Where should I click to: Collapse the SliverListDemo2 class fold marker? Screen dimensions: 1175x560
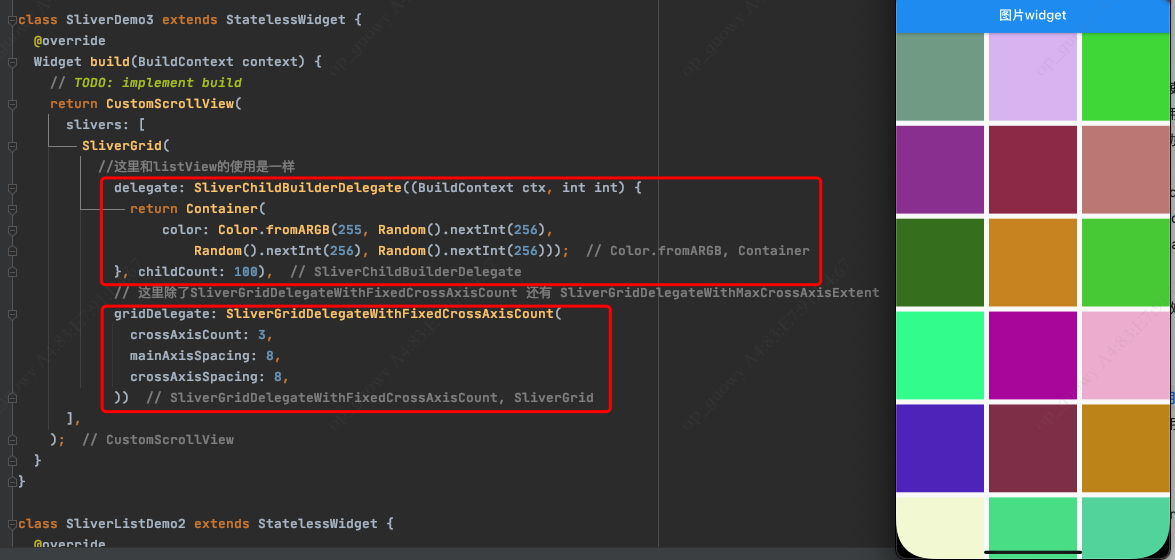(11, 523)
